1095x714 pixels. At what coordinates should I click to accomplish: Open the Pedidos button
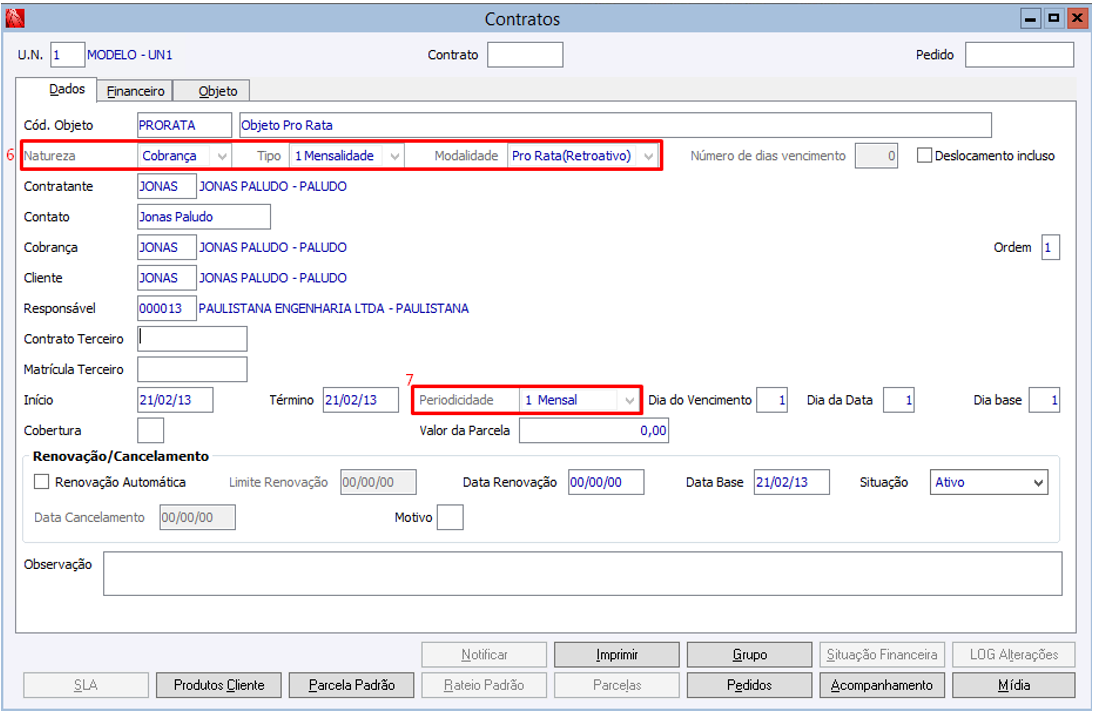tap(749, 685)
